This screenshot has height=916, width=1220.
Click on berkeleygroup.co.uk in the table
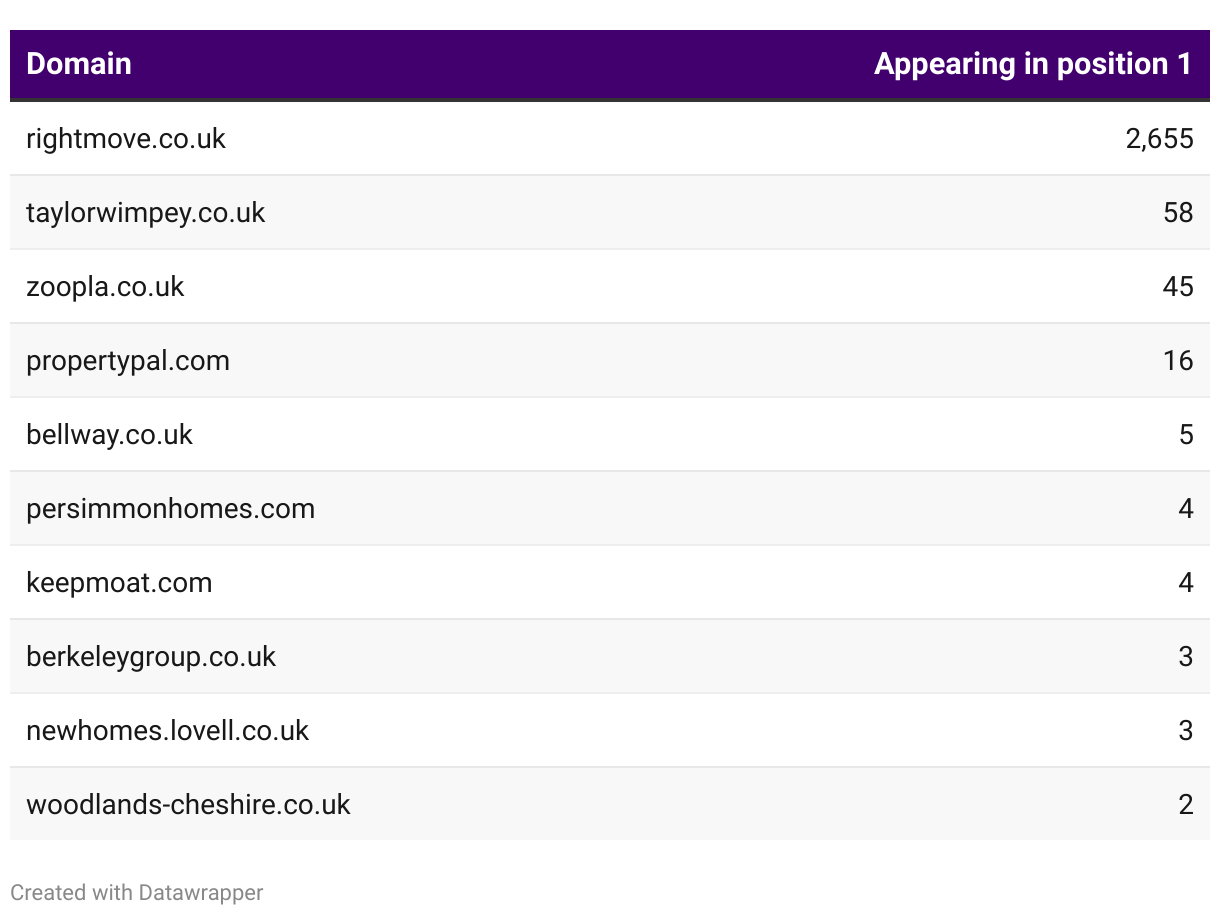coord(151,656)
